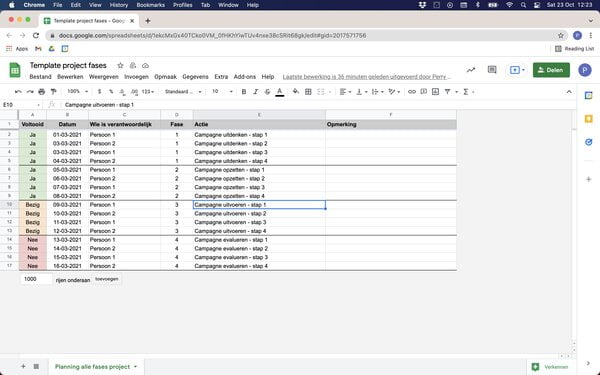The height and width of the screenshot is (375, 600).
Task: Toggle bold formatting
Action: coord(244,92)
